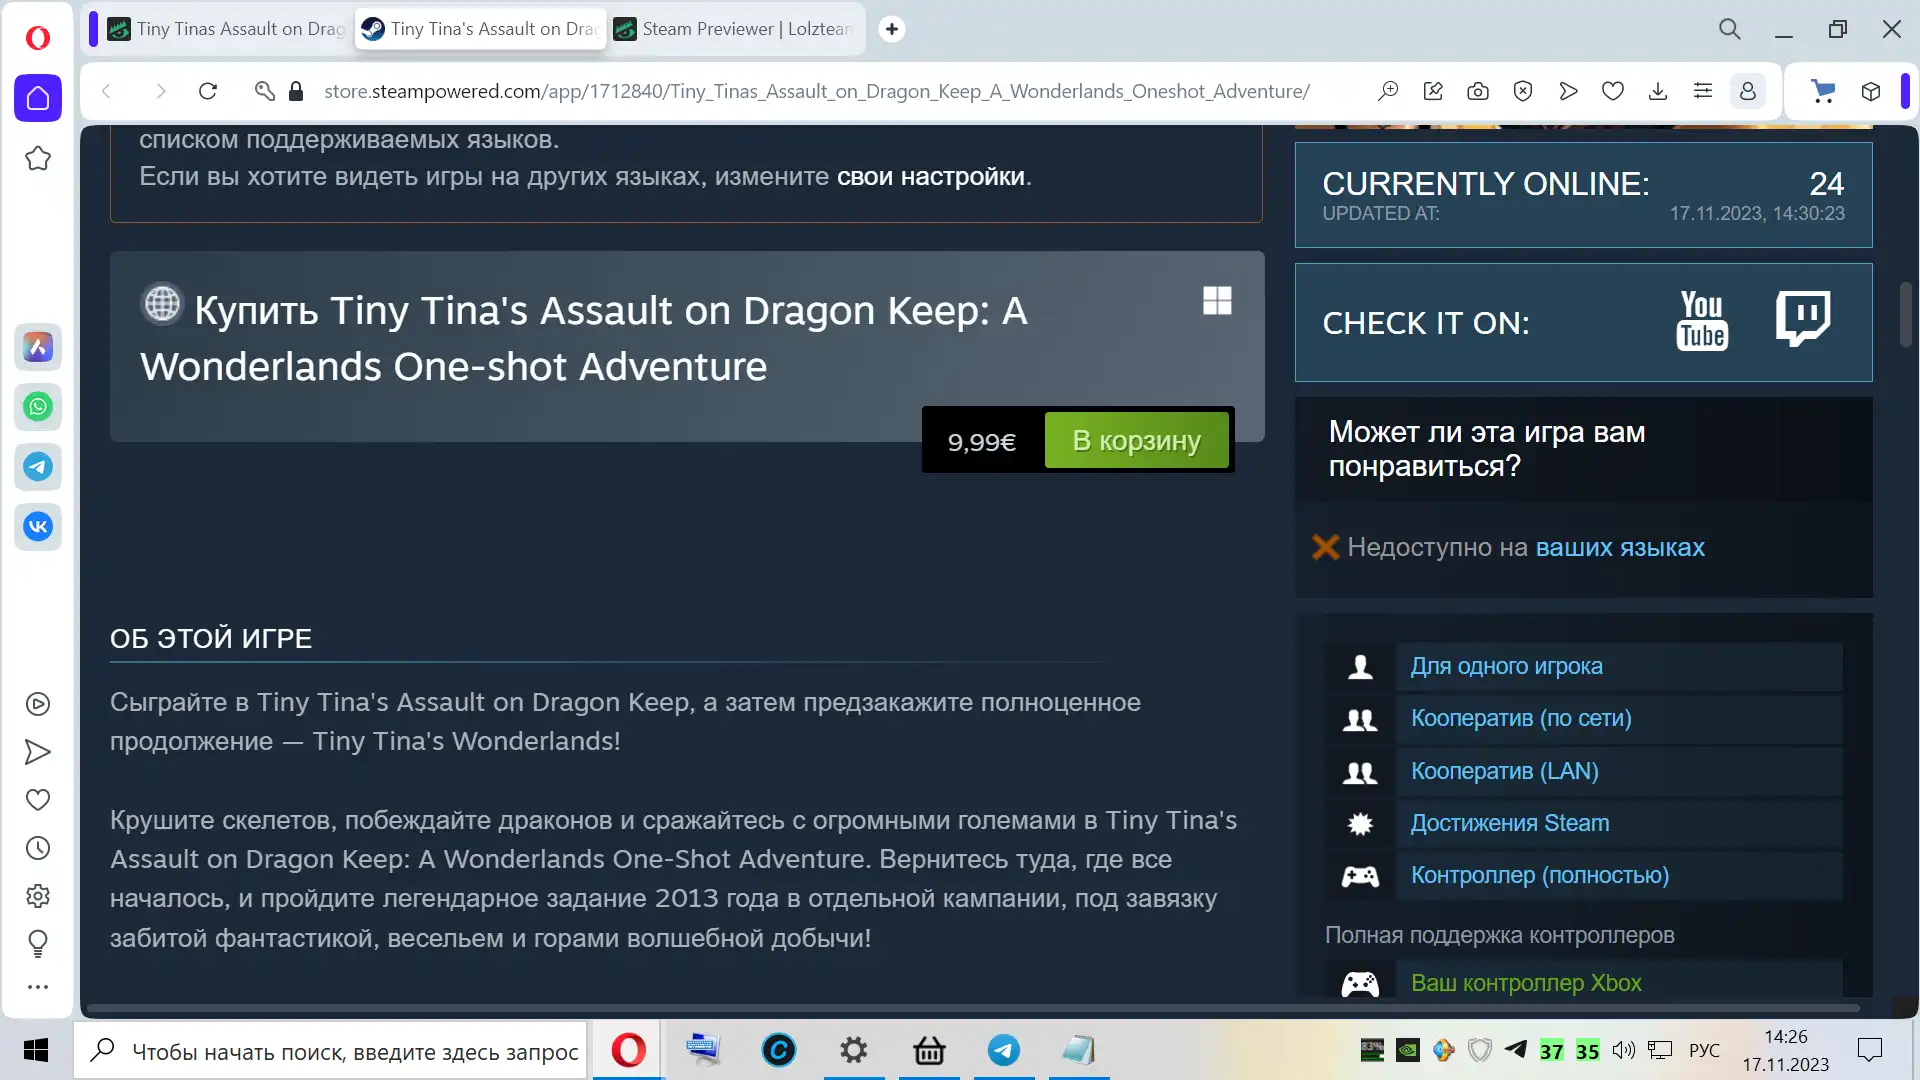Reload the current Steam page
The width and height of the screenshot is (1920, 1080).
(x=208, y=91)
